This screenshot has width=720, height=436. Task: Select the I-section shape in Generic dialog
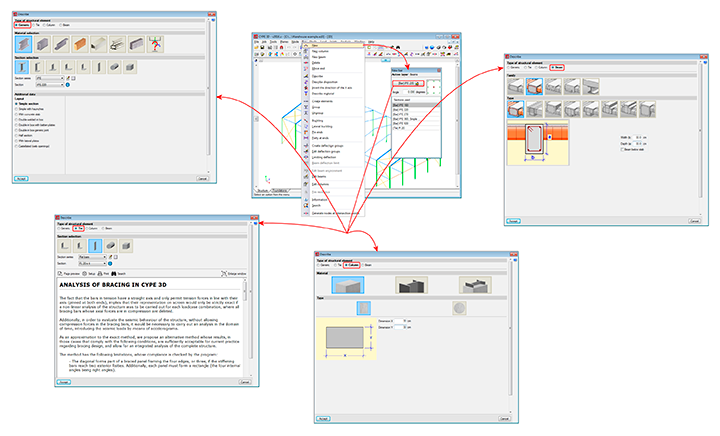[22, 67]
